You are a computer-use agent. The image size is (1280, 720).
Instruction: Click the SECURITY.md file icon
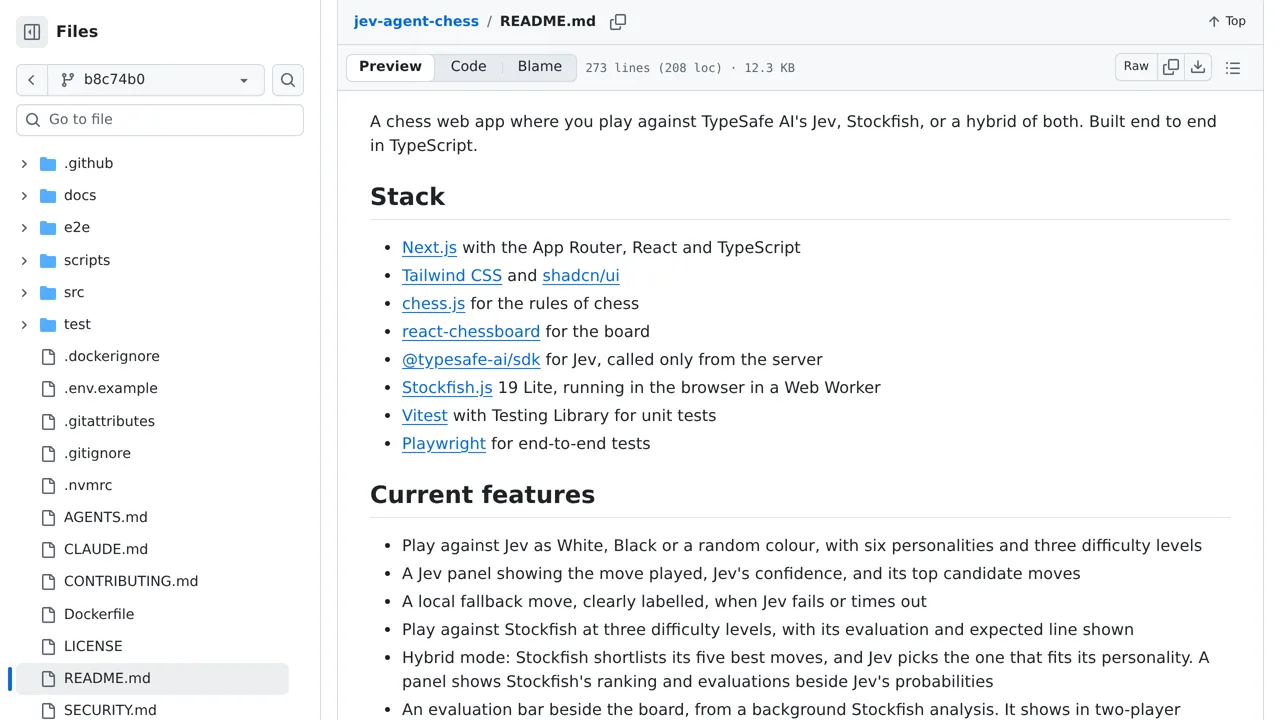coord(48,711)
